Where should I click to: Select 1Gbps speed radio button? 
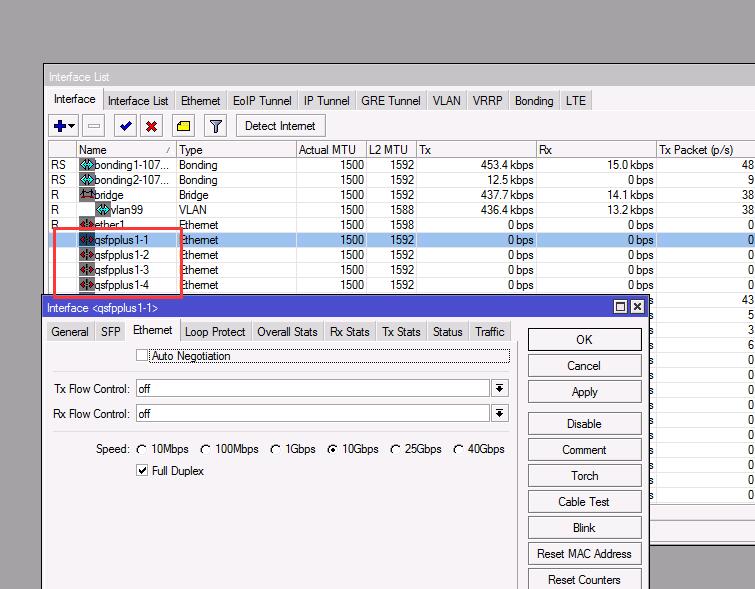pyautogui.click(x=275, y=449)
